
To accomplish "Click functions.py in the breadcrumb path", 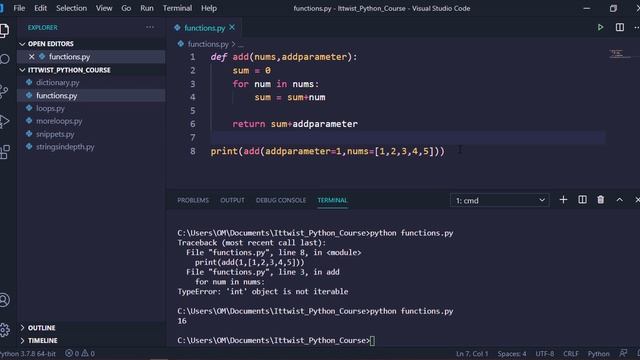I will (x=208, y=44).
